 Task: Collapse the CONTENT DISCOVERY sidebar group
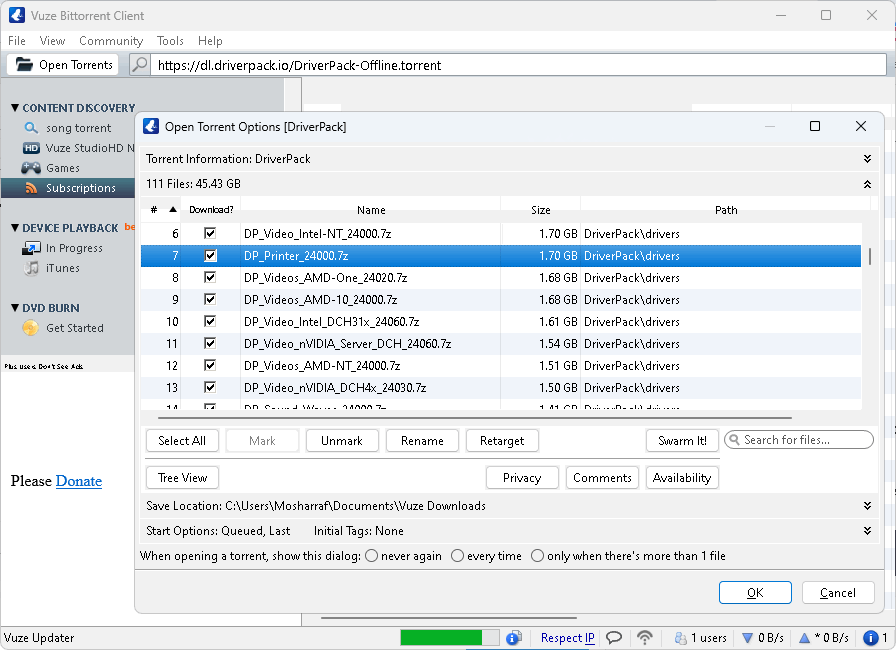coord(15,107)
